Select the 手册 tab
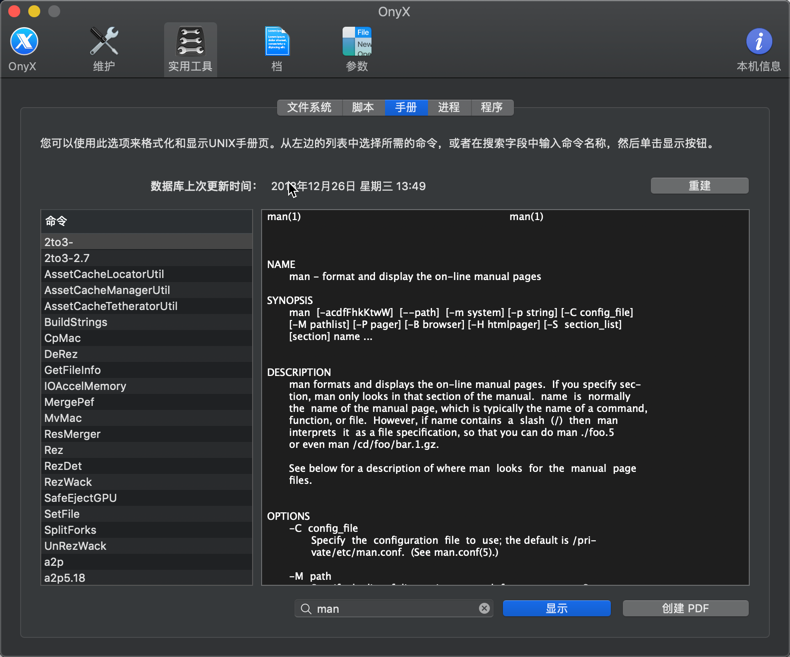Screen dimensions: 790x657 [406, 107]
